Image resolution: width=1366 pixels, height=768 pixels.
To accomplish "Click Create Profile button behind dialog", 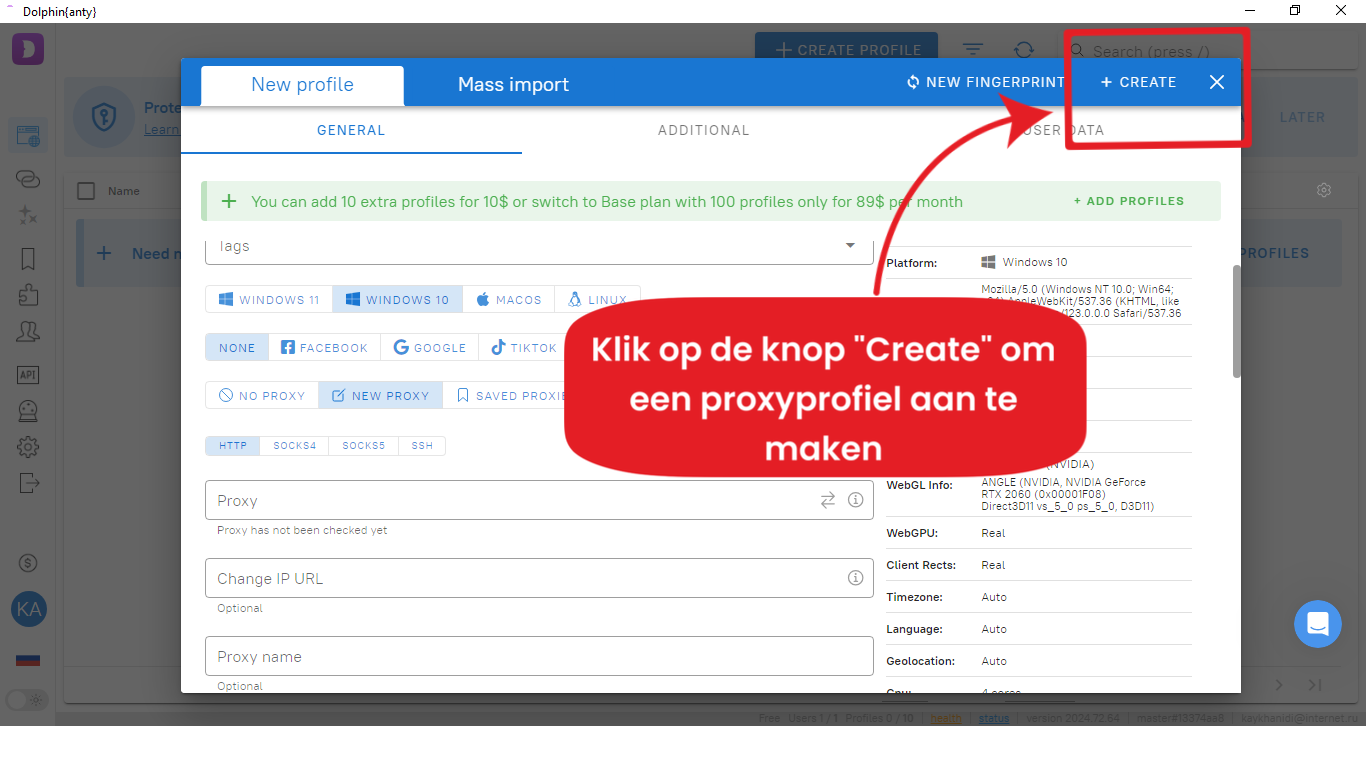I will click(x=847, y=49).
